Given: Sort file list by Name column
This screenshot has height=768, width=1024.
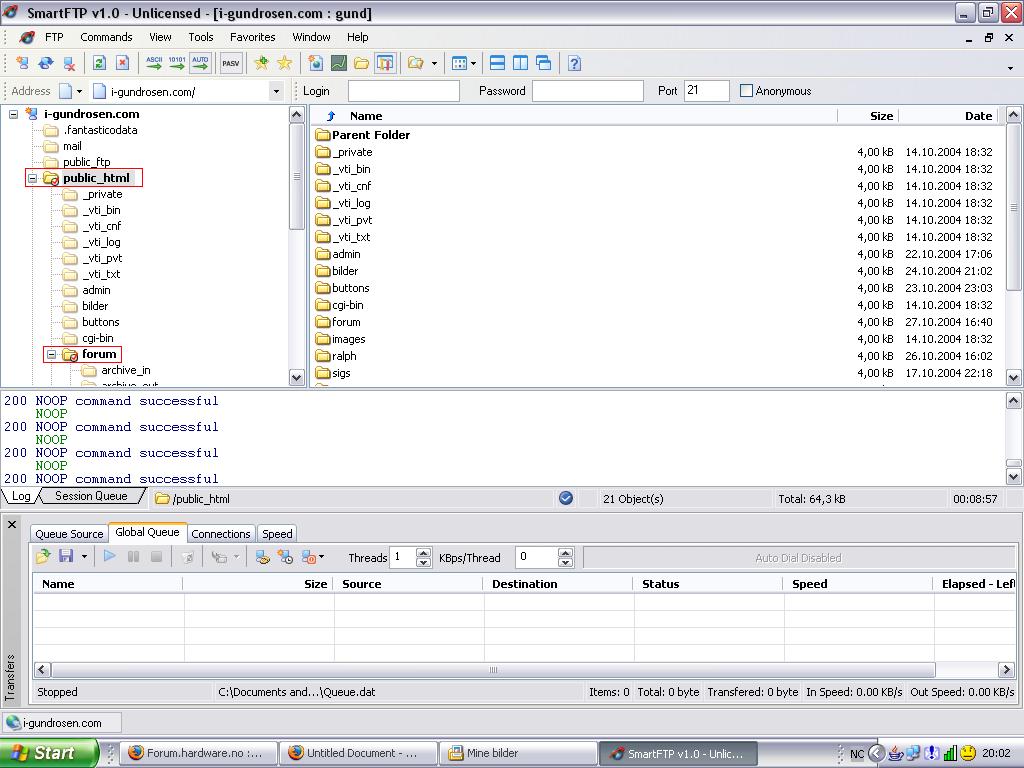Looking at the screenshot, I should [x=366, y=116].
